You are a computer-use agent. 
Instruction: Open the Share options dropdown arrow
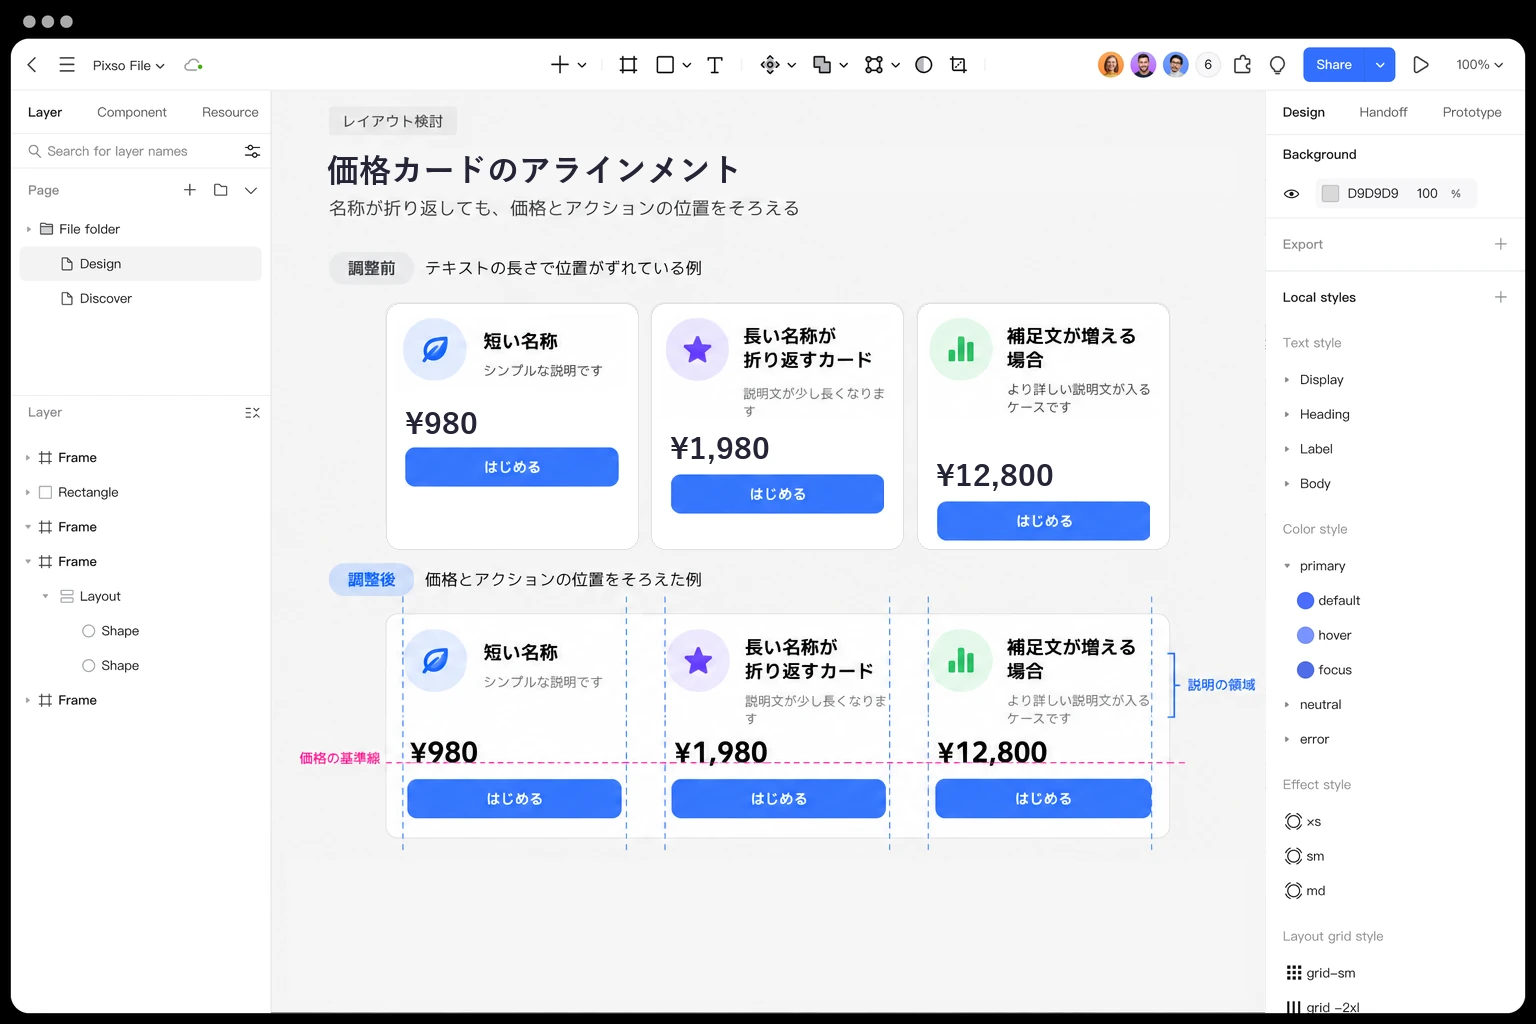tap(1380, 65)
